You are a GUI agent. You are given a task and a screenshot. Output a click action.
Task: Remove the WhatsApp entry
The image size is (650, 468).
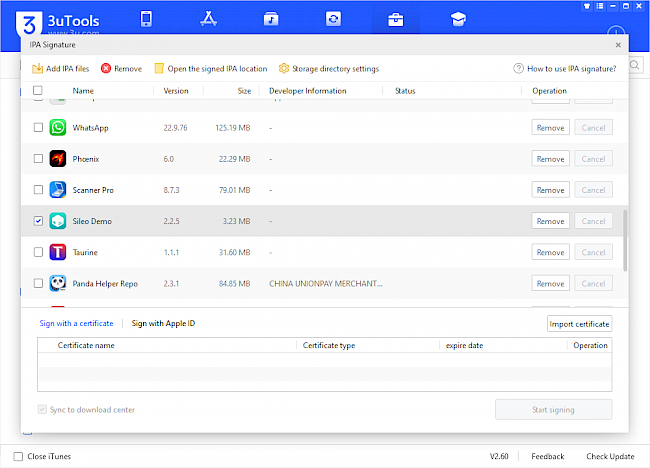(x=551, y=128)
